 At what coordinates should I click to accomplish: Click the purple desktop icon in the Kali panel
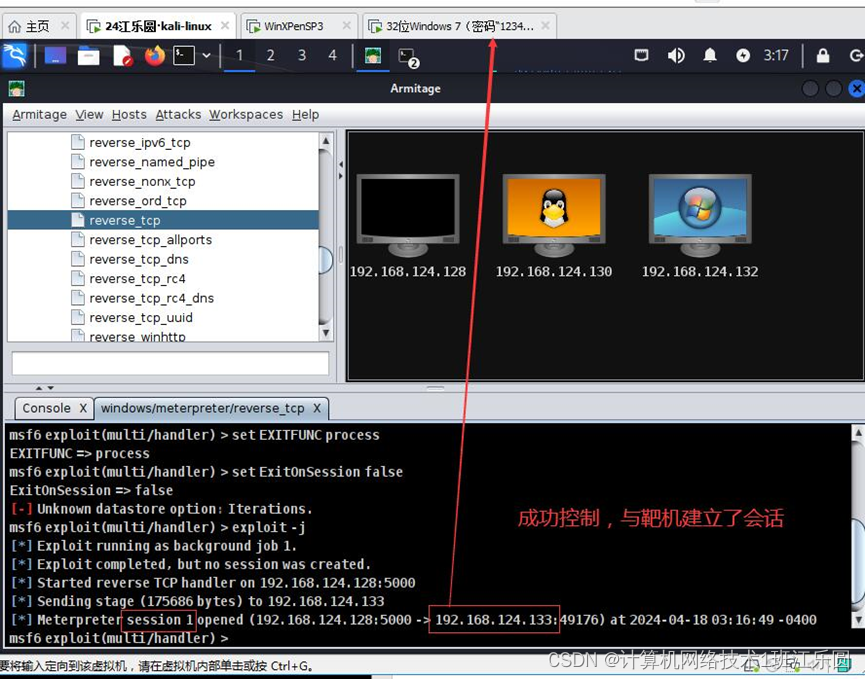55,55
